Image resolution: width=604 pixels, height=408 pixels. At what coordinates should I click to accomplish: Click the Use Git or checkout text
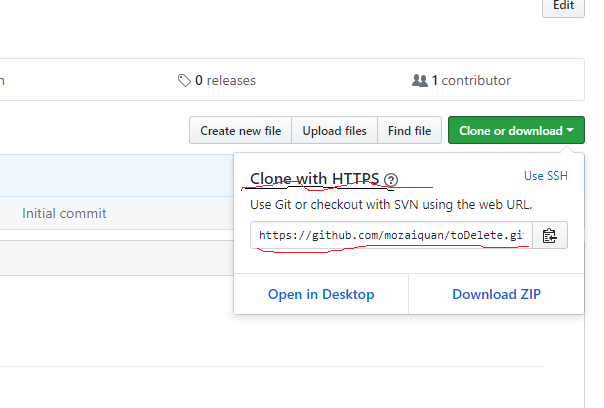pos(391,205)
